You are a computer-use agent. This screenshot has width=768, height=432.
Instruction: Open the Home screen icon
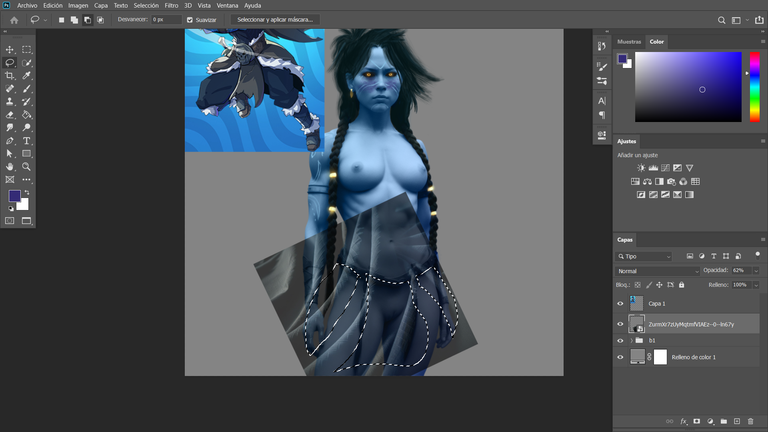click(x=14, y=20)
